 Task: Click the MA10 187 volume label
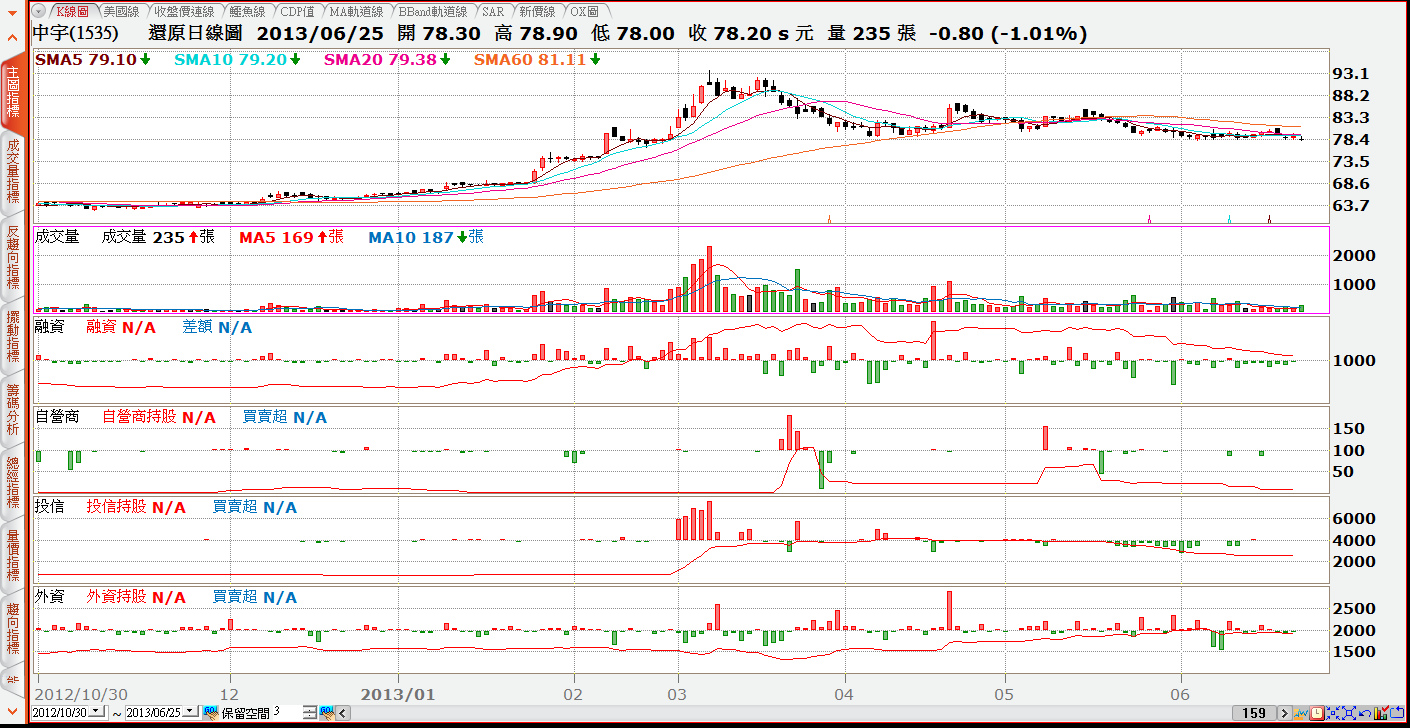pos(426,237)
